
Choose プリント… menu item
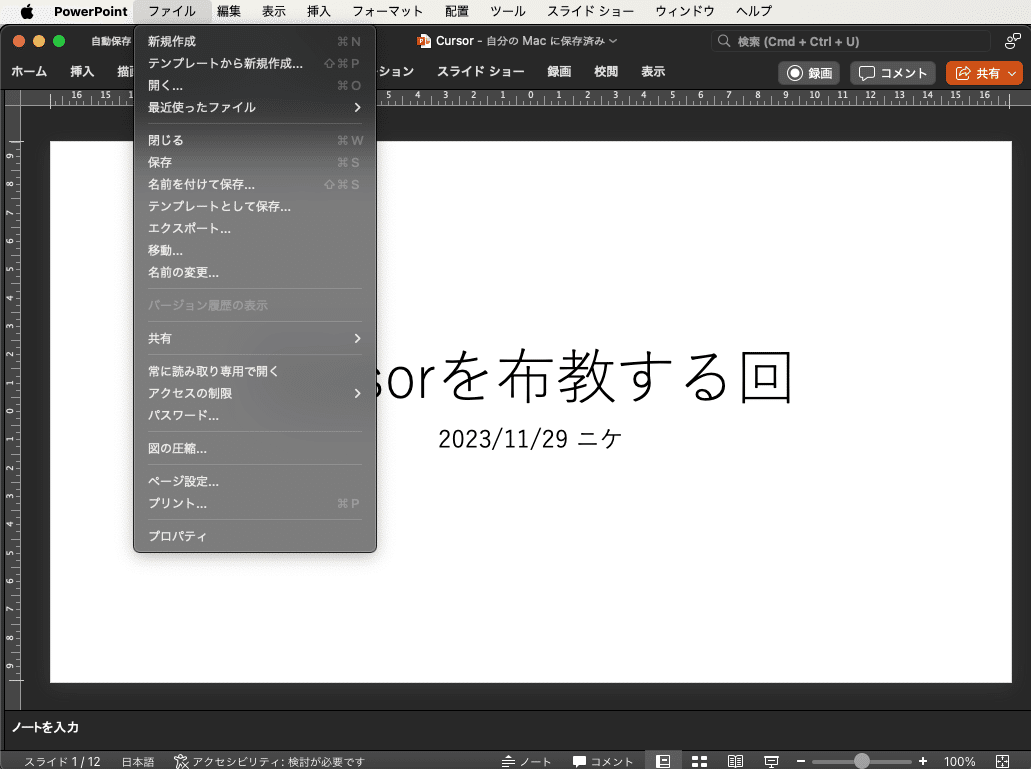tap(254, 503)
